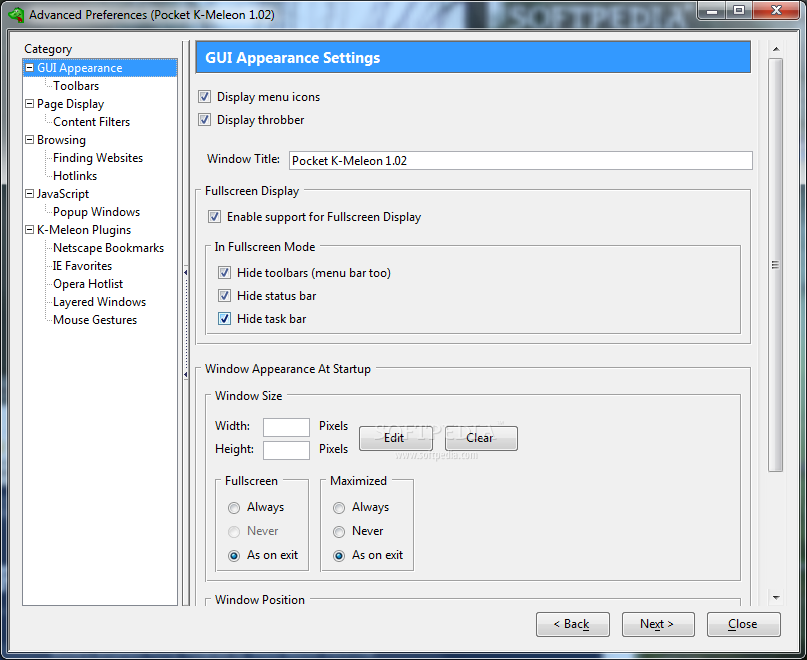This screenshot has height=660, width=807.
Task: Click the Window Title text field
Action: click(x=521, y=161)
